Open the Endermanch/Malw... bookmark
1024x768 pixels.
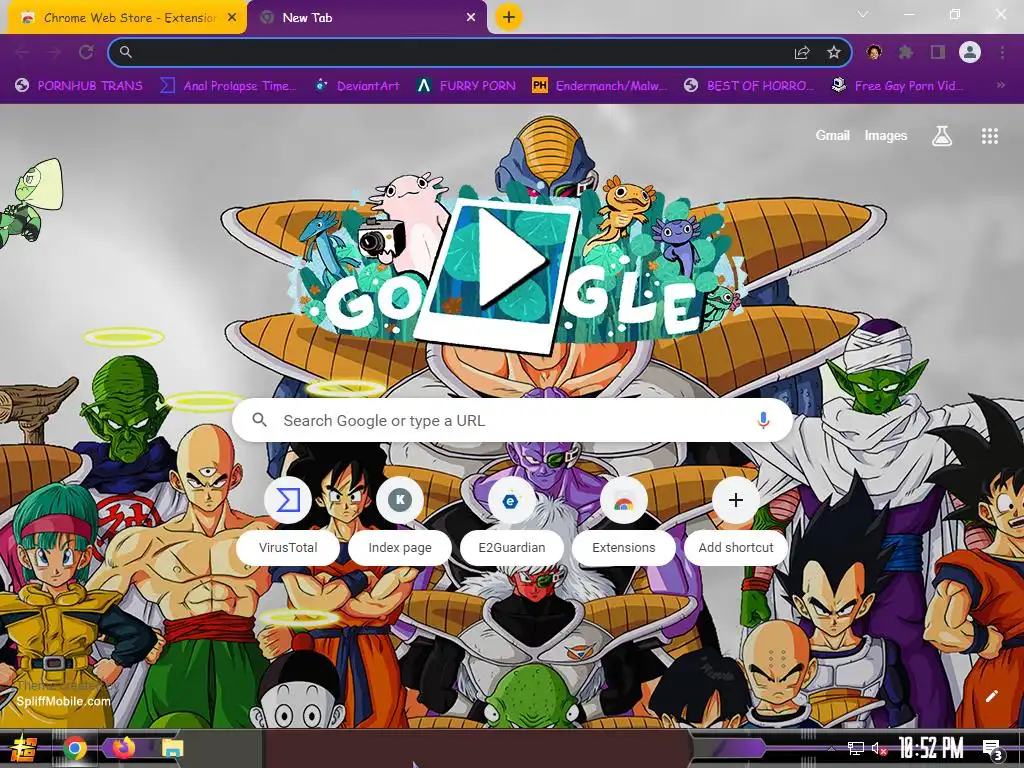click(600, 86)
